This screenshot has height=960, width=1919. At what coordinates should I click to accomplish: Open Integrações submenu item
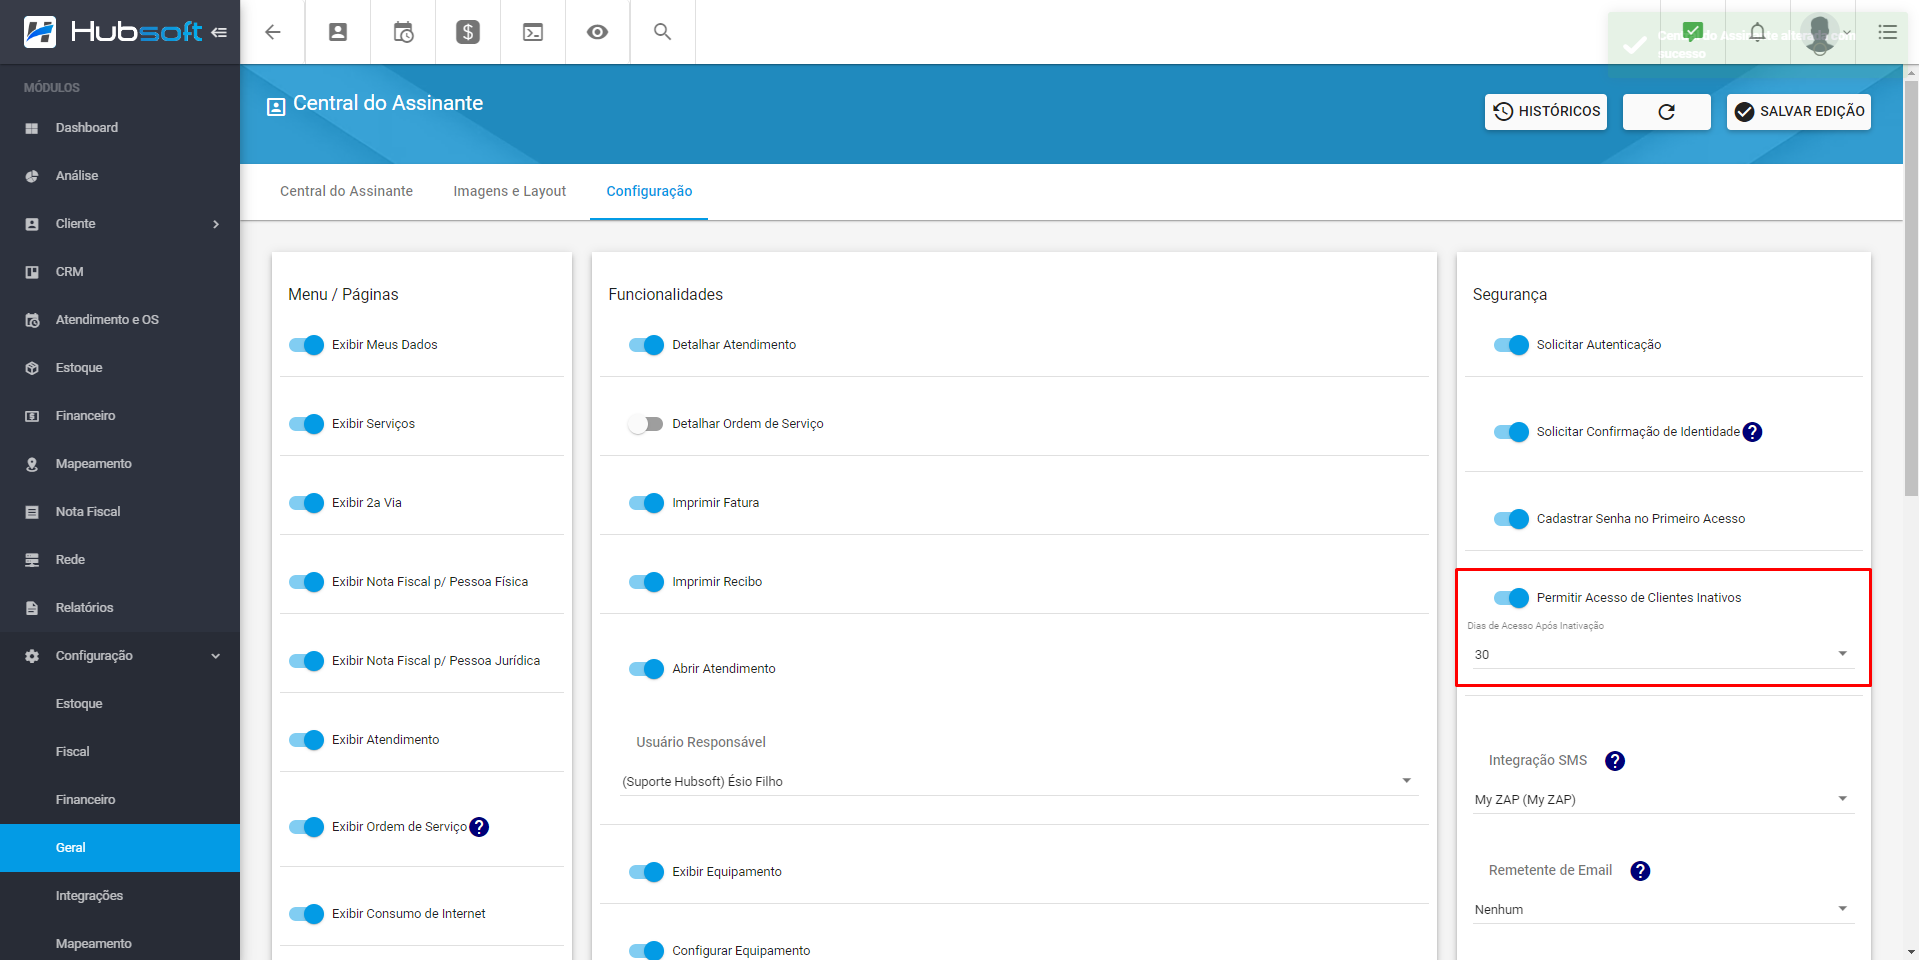pyautogui.click(x=120, y=896)
